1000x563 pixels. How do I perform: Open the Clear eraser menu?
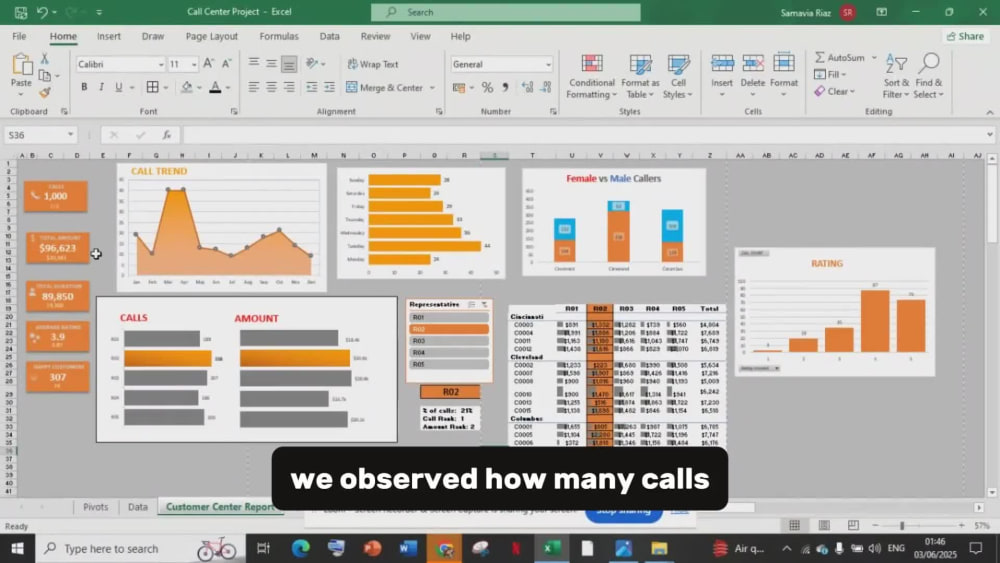[x=834, y=92]
